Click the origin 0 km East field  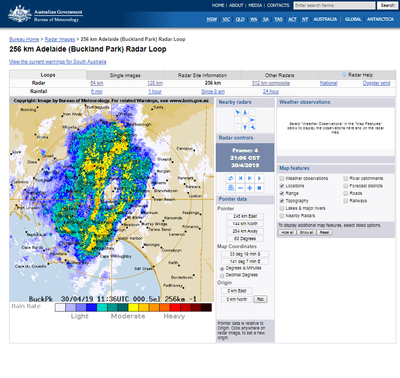(x=237, y=291)
